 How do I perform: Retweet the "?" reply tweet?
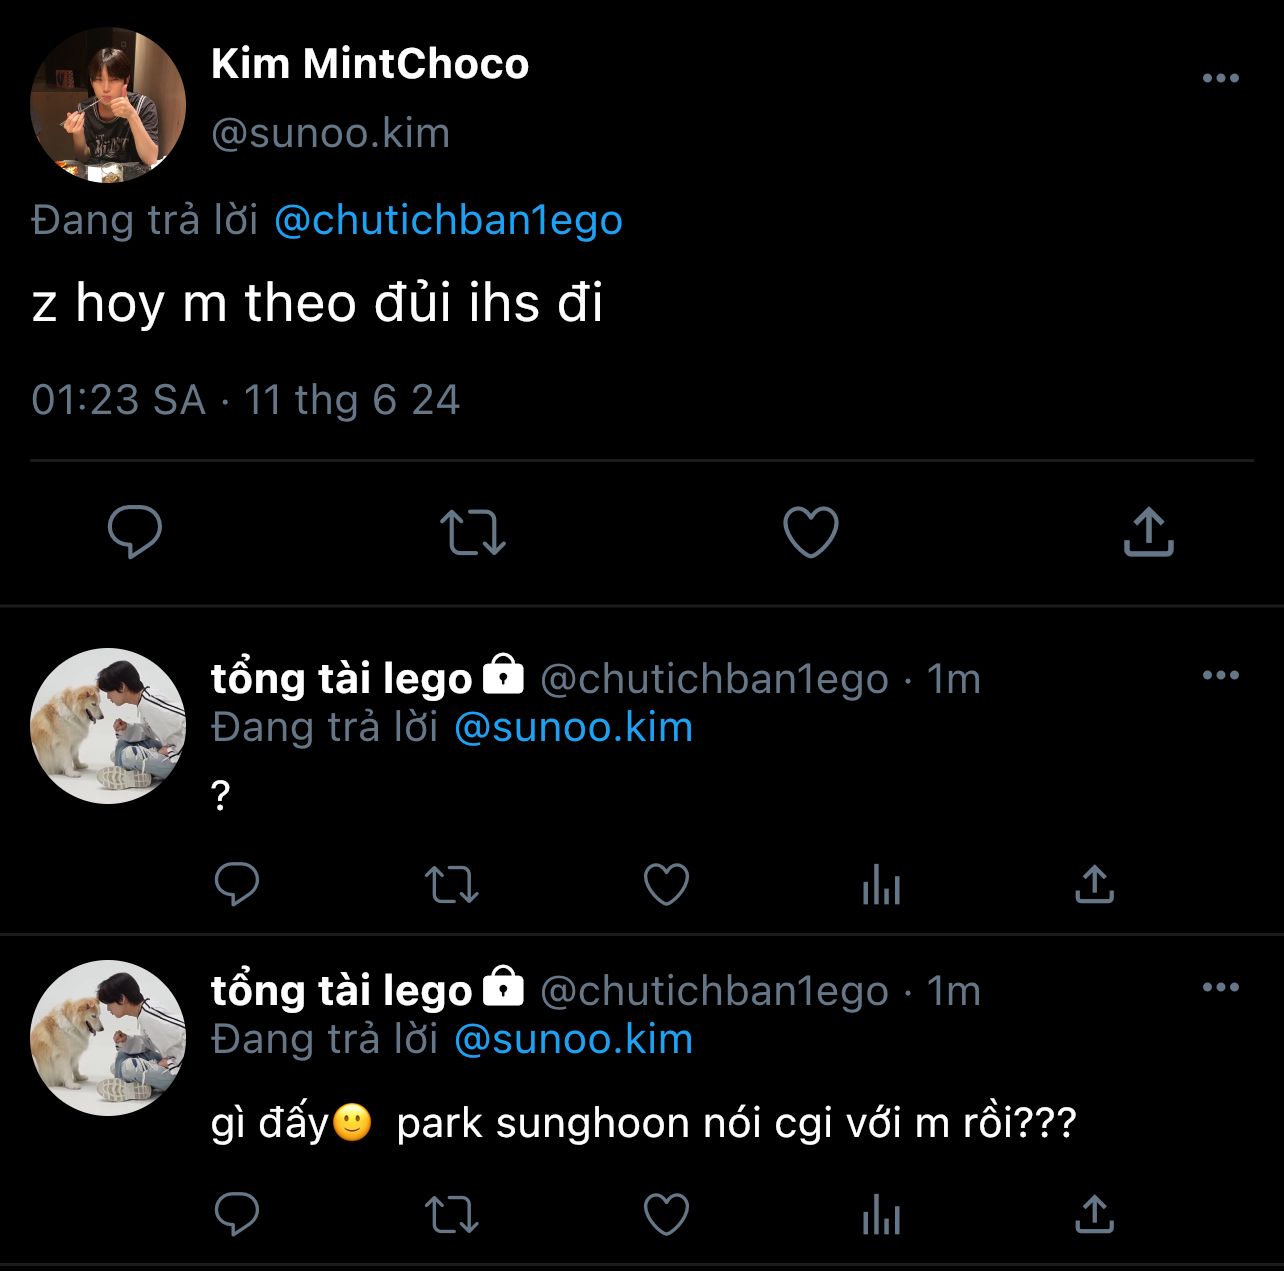point(452,884)
